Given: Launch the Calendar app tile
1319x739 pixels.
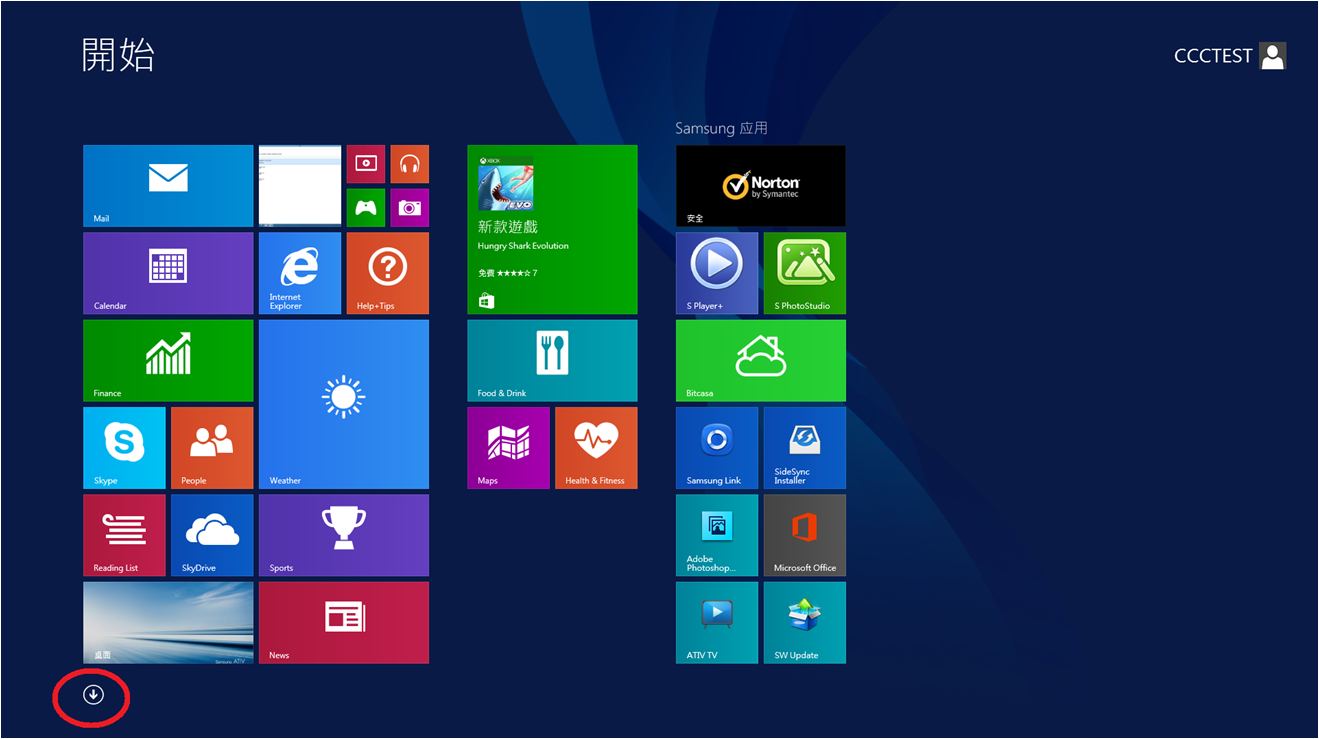Looking at the screenshot, I should (168, 273).
